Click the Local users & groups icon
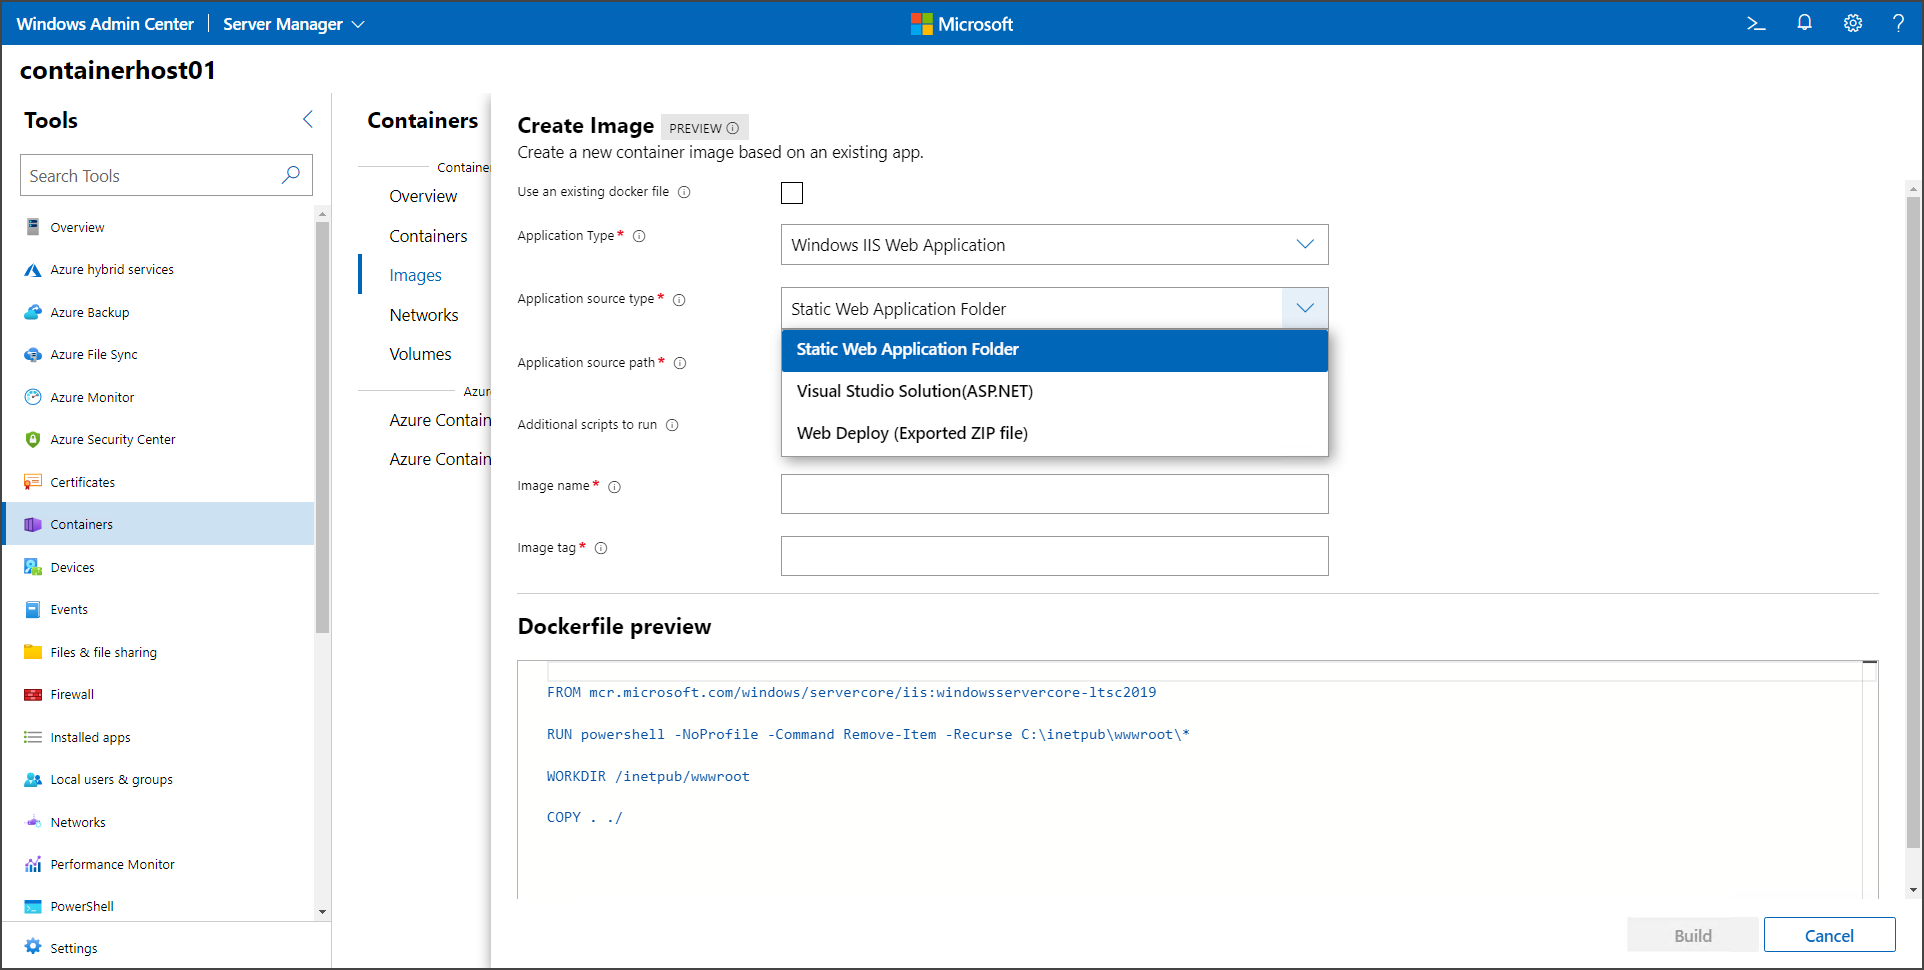 click(33, 779)
